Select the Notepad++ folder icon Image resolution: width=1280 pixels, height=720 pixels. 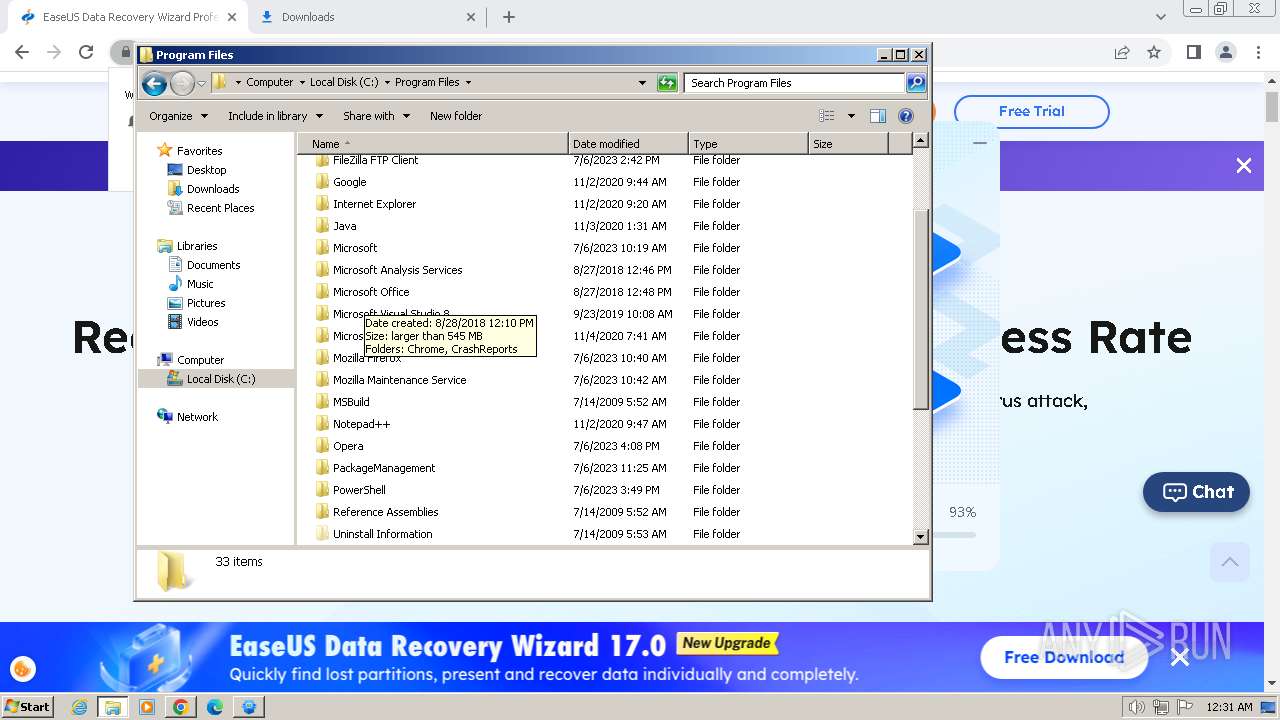[x=322, y=424]
